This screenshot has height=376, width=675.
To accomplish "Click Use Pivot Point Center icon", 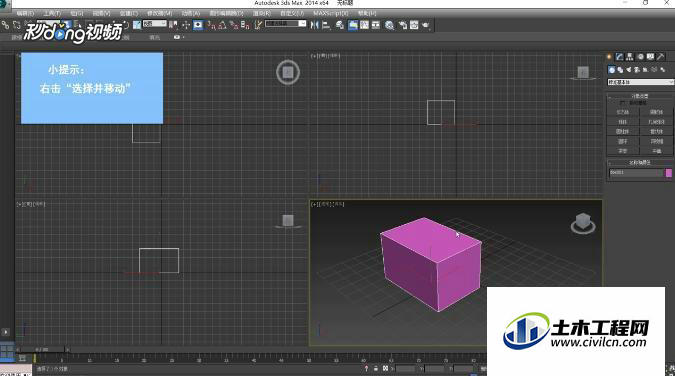I will click(x=173, y=25).
